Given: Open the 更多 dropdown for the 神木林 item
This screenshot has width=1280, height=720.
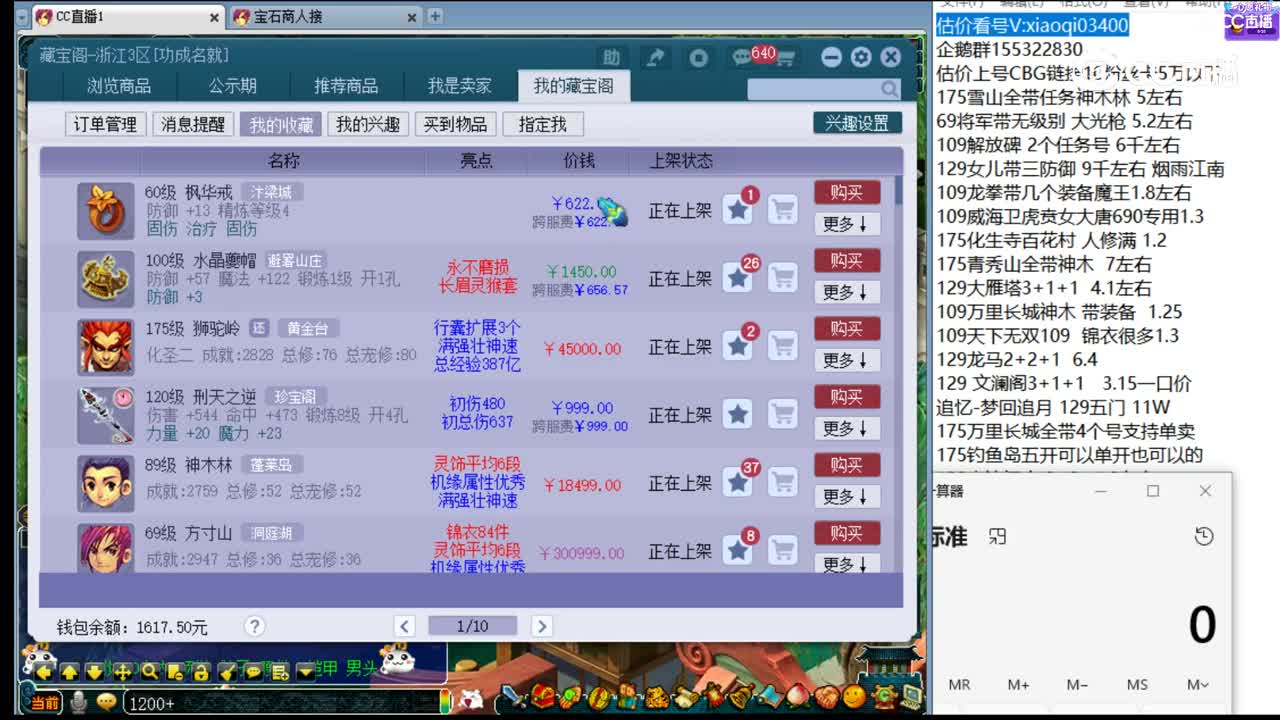Looking at the screenshot, I should point(847,496).
